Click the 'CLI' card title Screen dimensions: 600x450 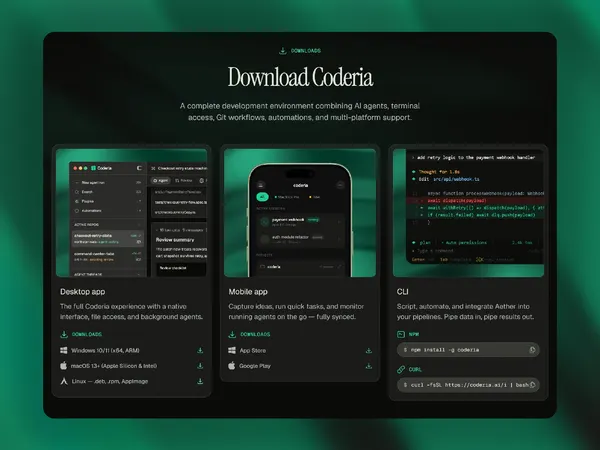[403, 292]
